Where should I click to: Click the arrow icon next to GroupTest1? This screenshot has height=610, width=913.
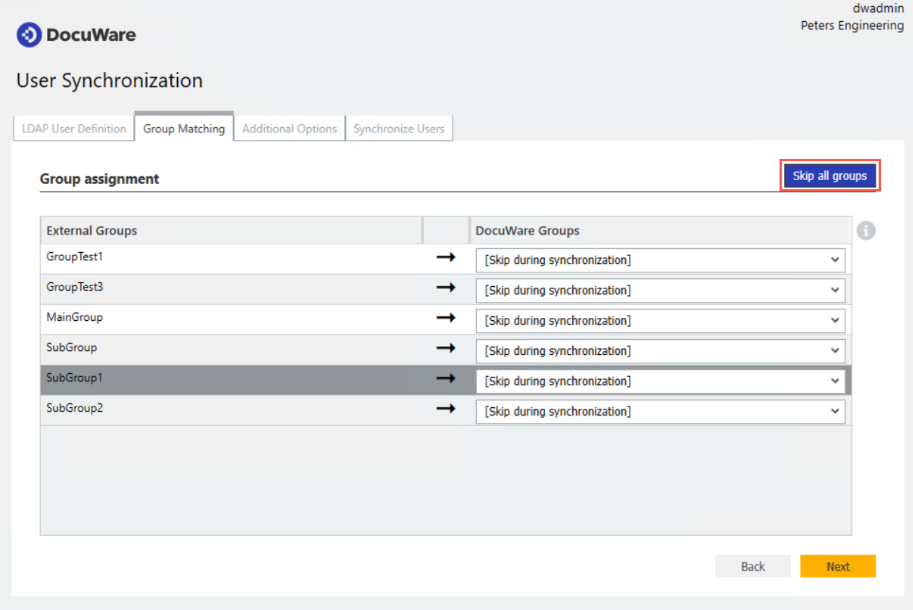pos(445,258)
